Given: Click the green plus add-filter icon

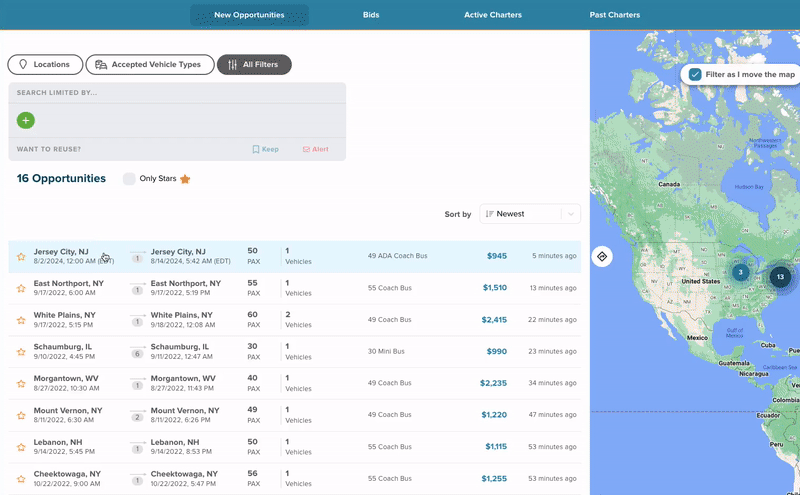Looking at the screenshot, I should [x=26, y=120].
